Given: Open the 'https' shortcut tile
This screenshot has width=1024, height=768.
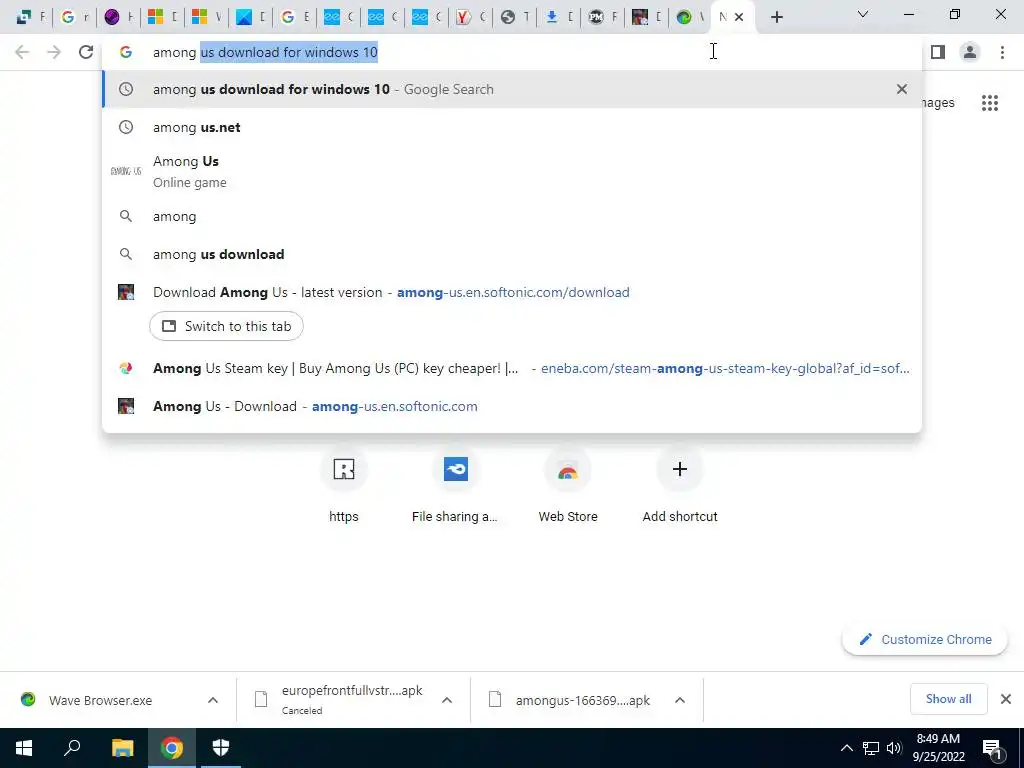Looking at the screenshot, I should [344, 487].
